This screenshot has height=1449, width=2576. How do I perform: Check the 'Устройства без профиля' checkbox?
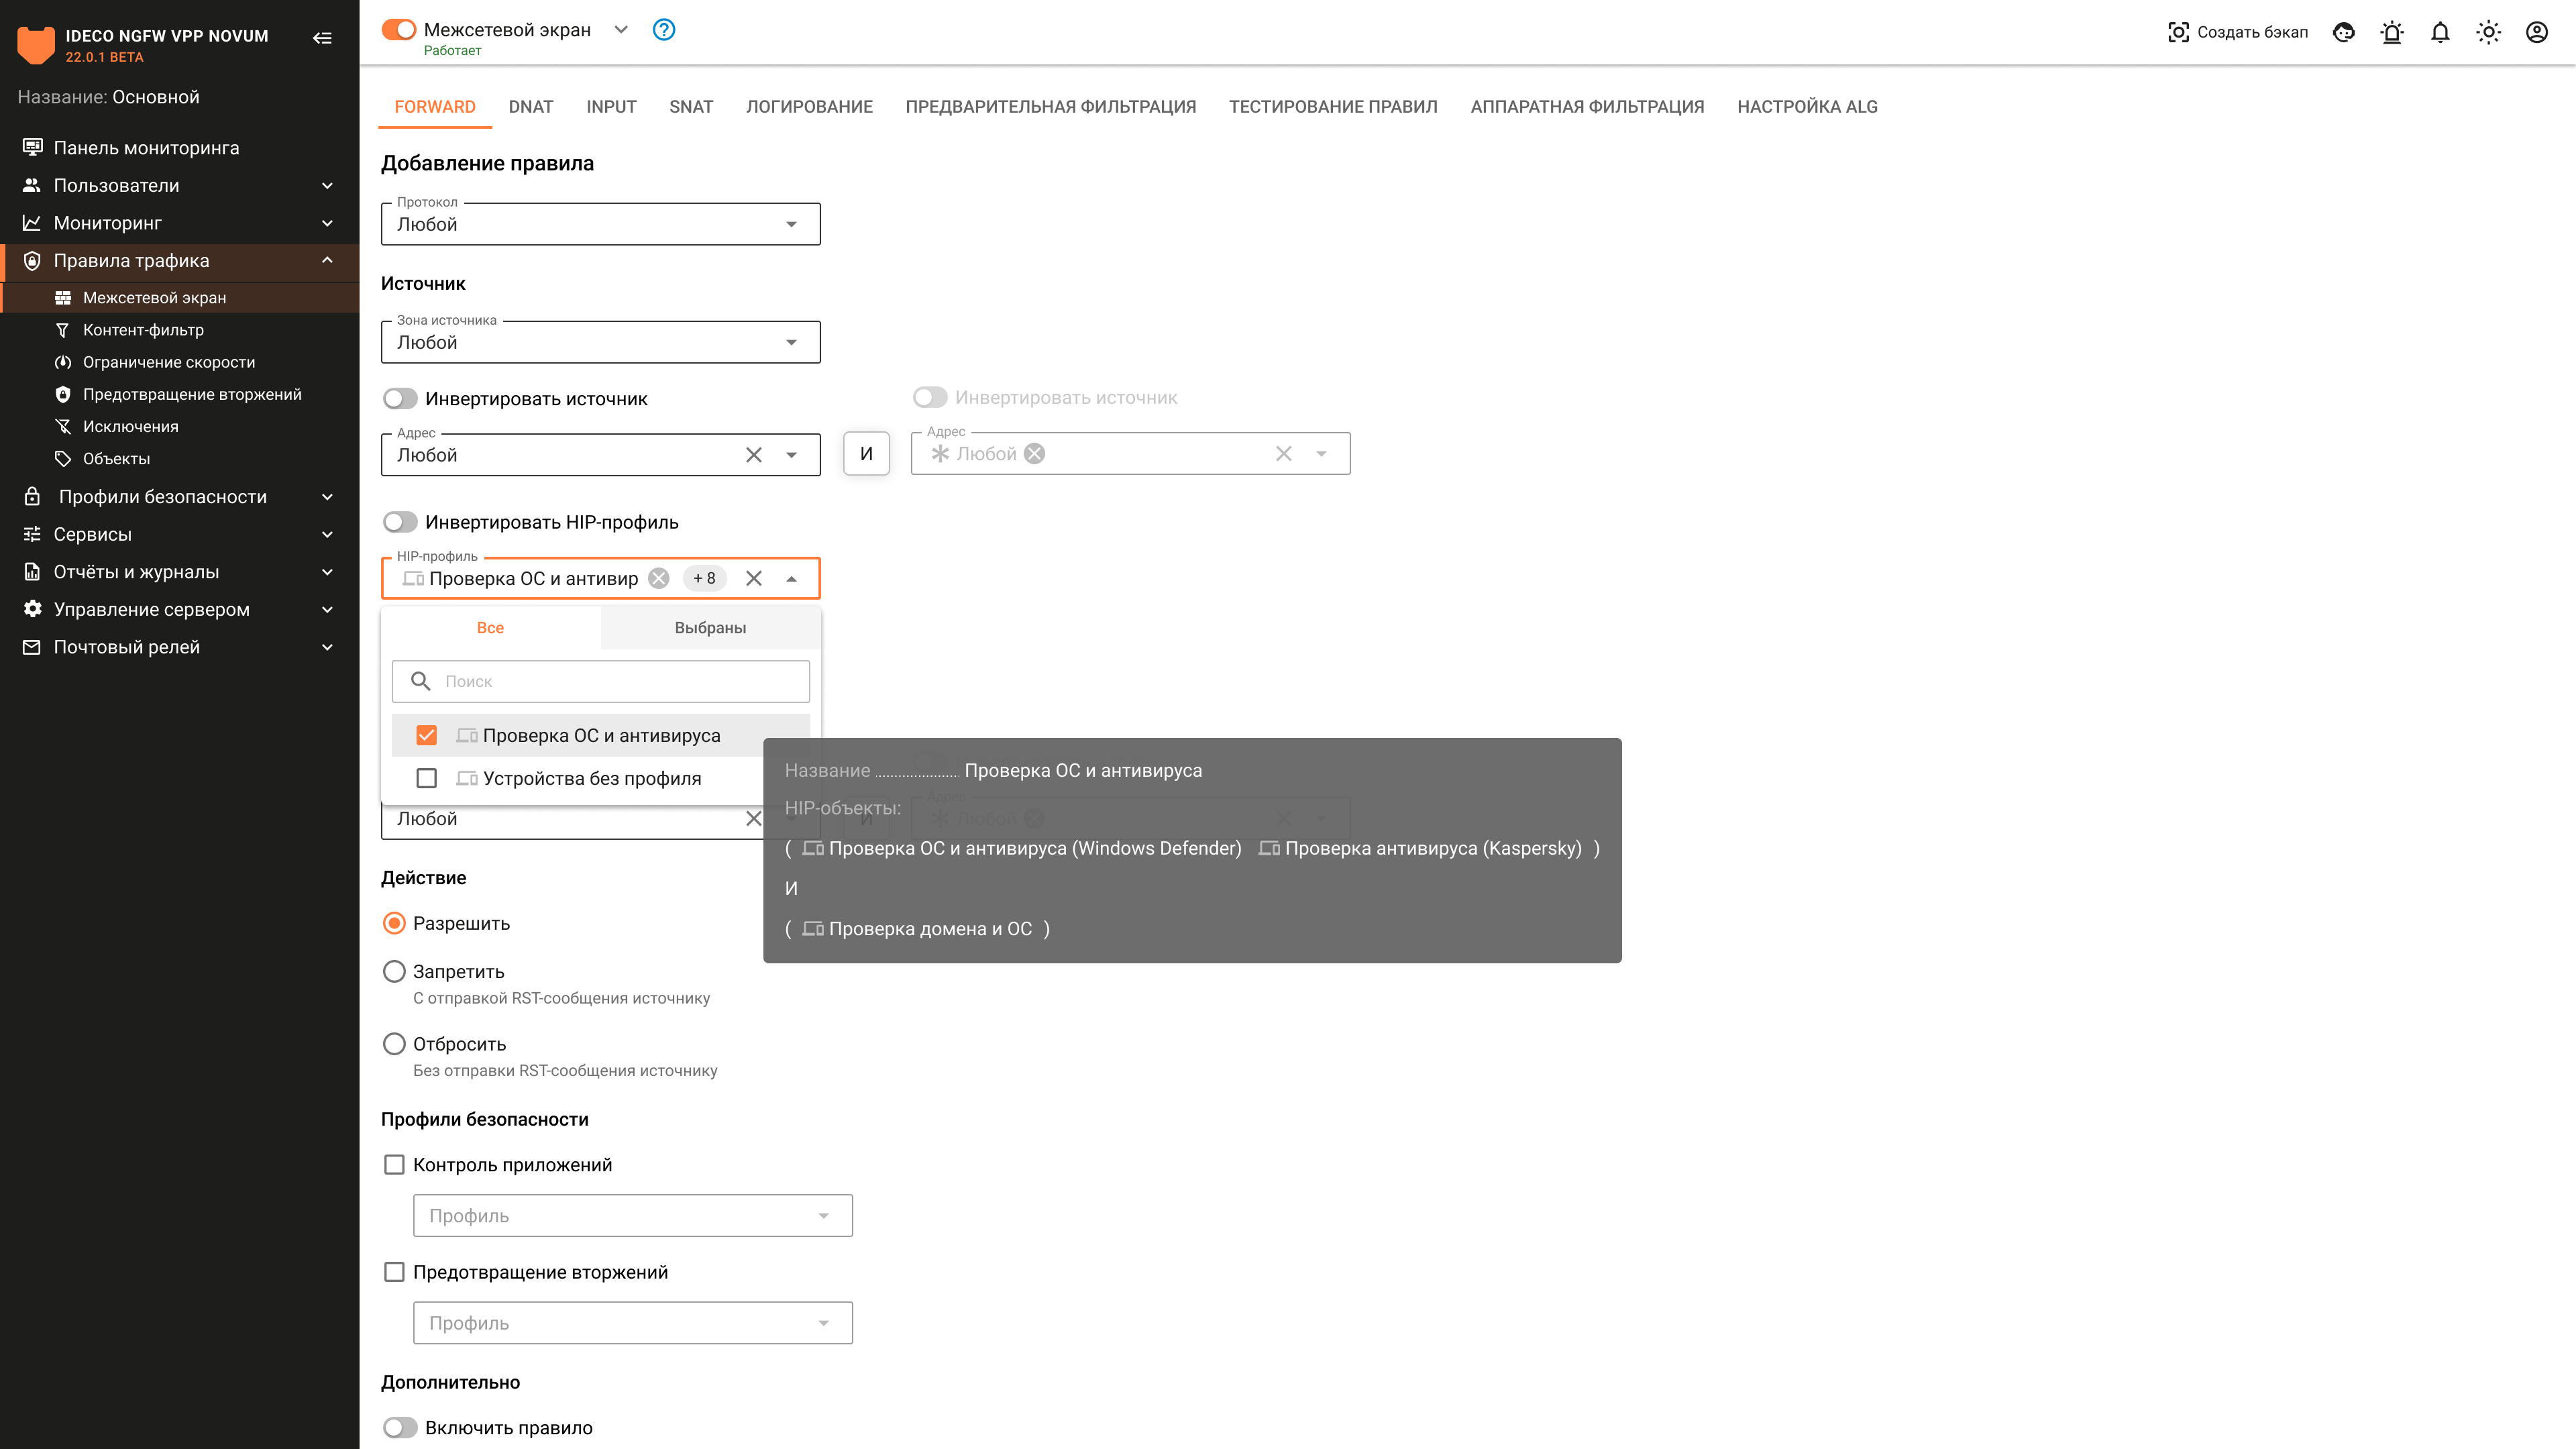[427, 778]
